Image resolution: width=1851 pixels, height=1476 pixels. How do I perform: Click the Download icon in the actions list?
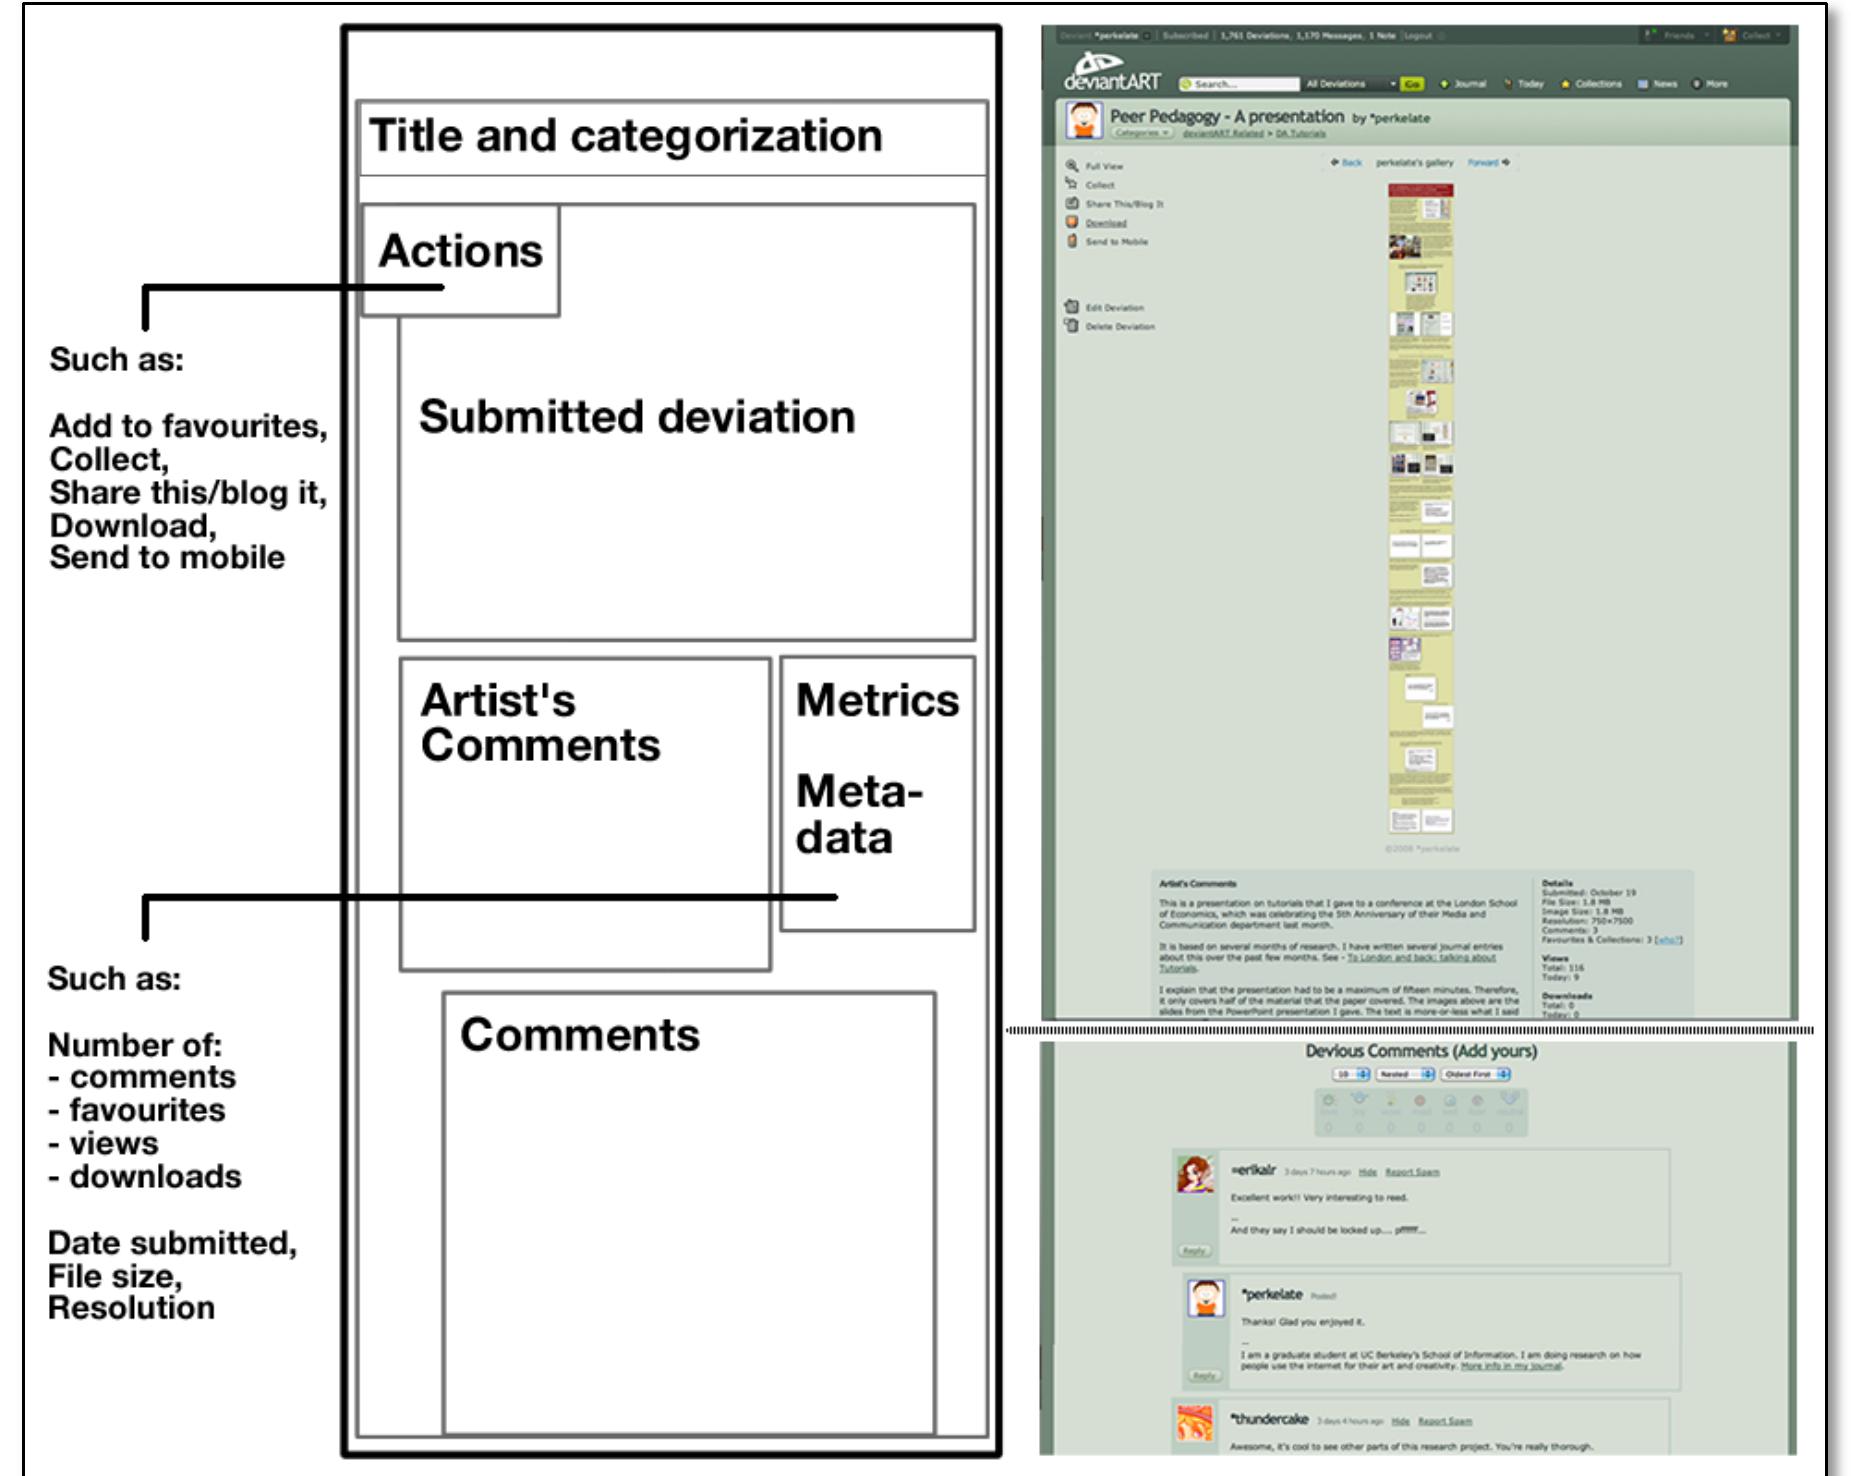point(1071,222)
